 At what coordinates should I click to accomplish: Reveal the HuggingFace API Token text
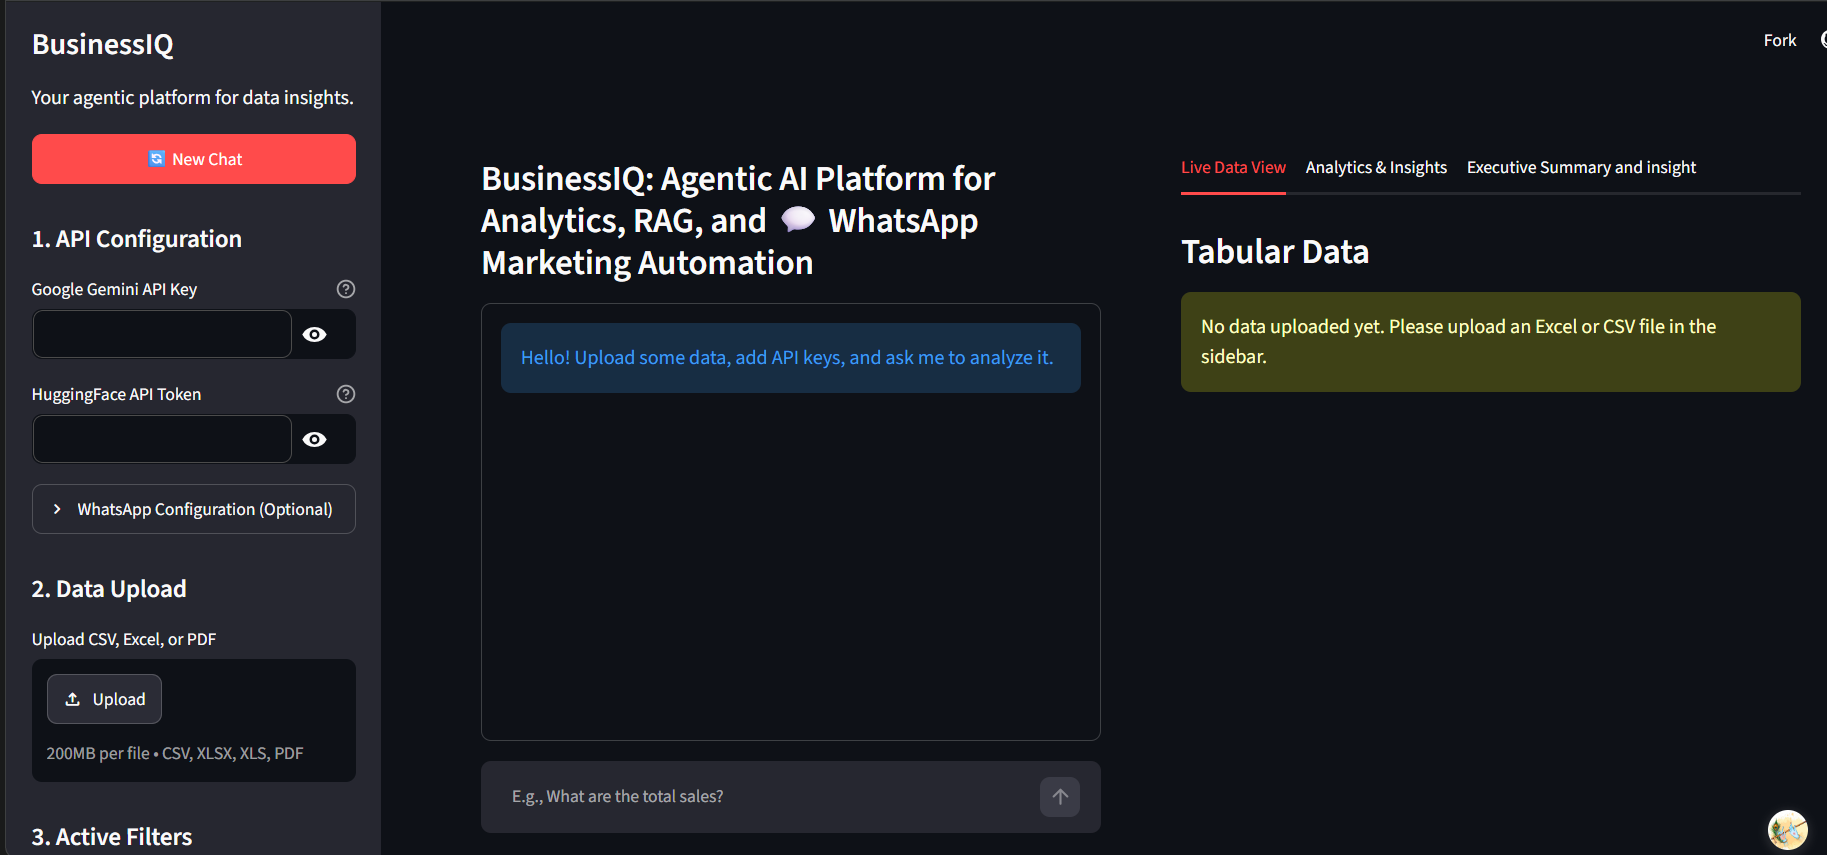[x=315, y=439]
